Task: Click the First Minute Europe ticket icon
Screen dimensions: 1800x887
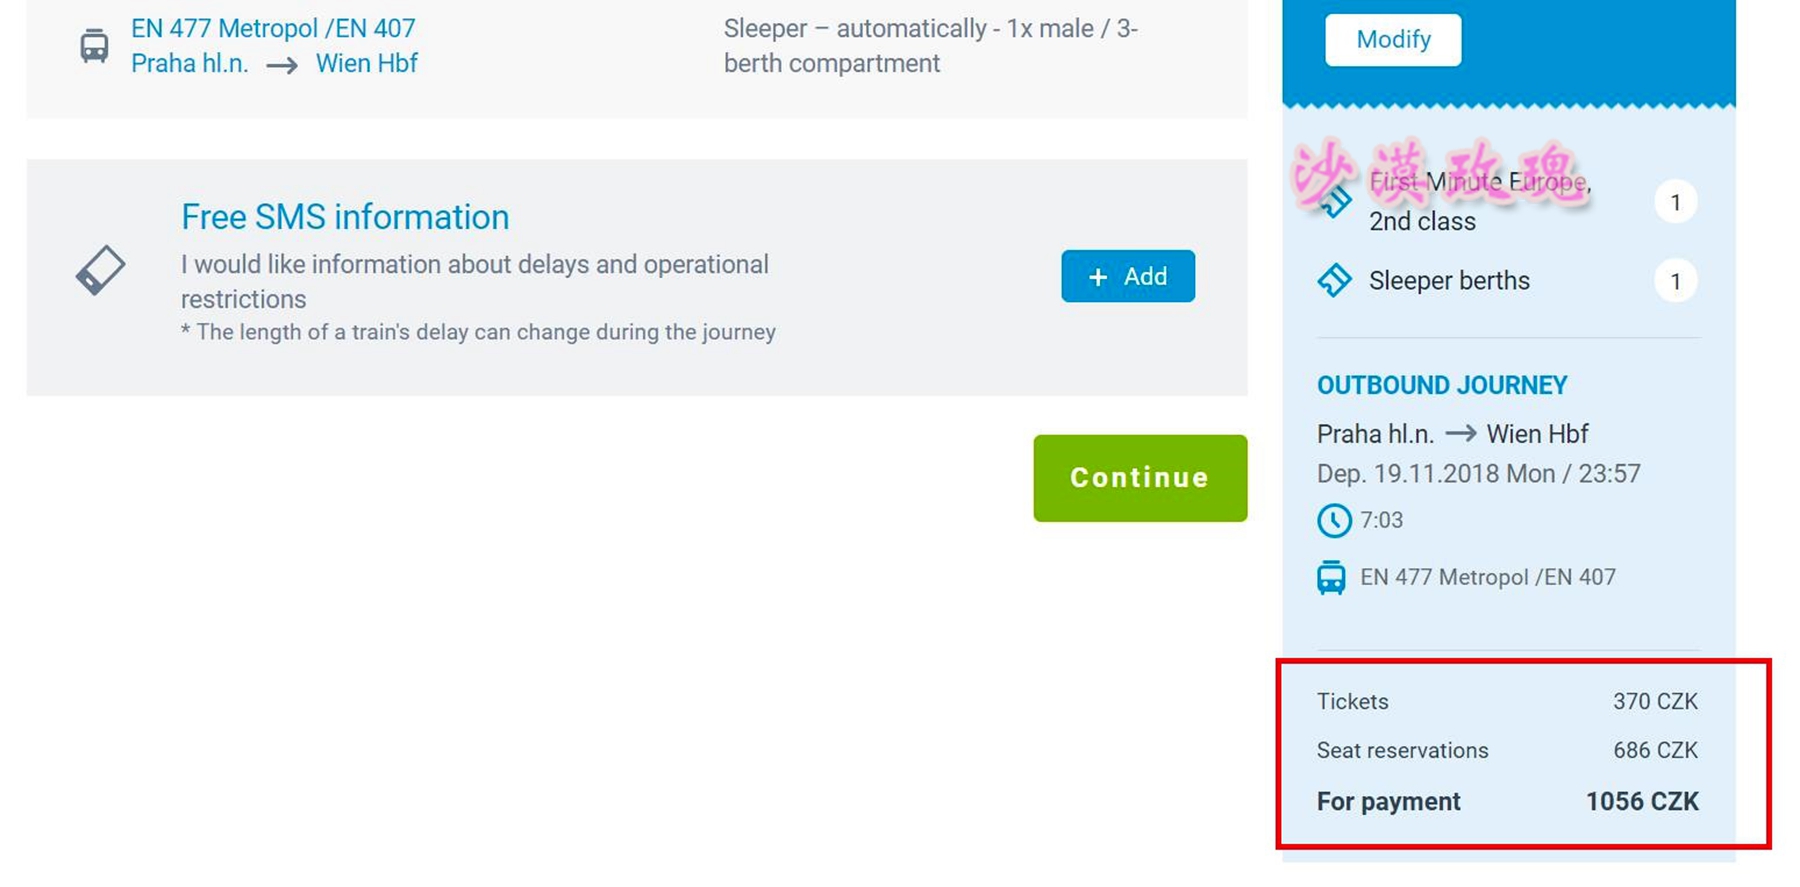Action: point(1335,202)
